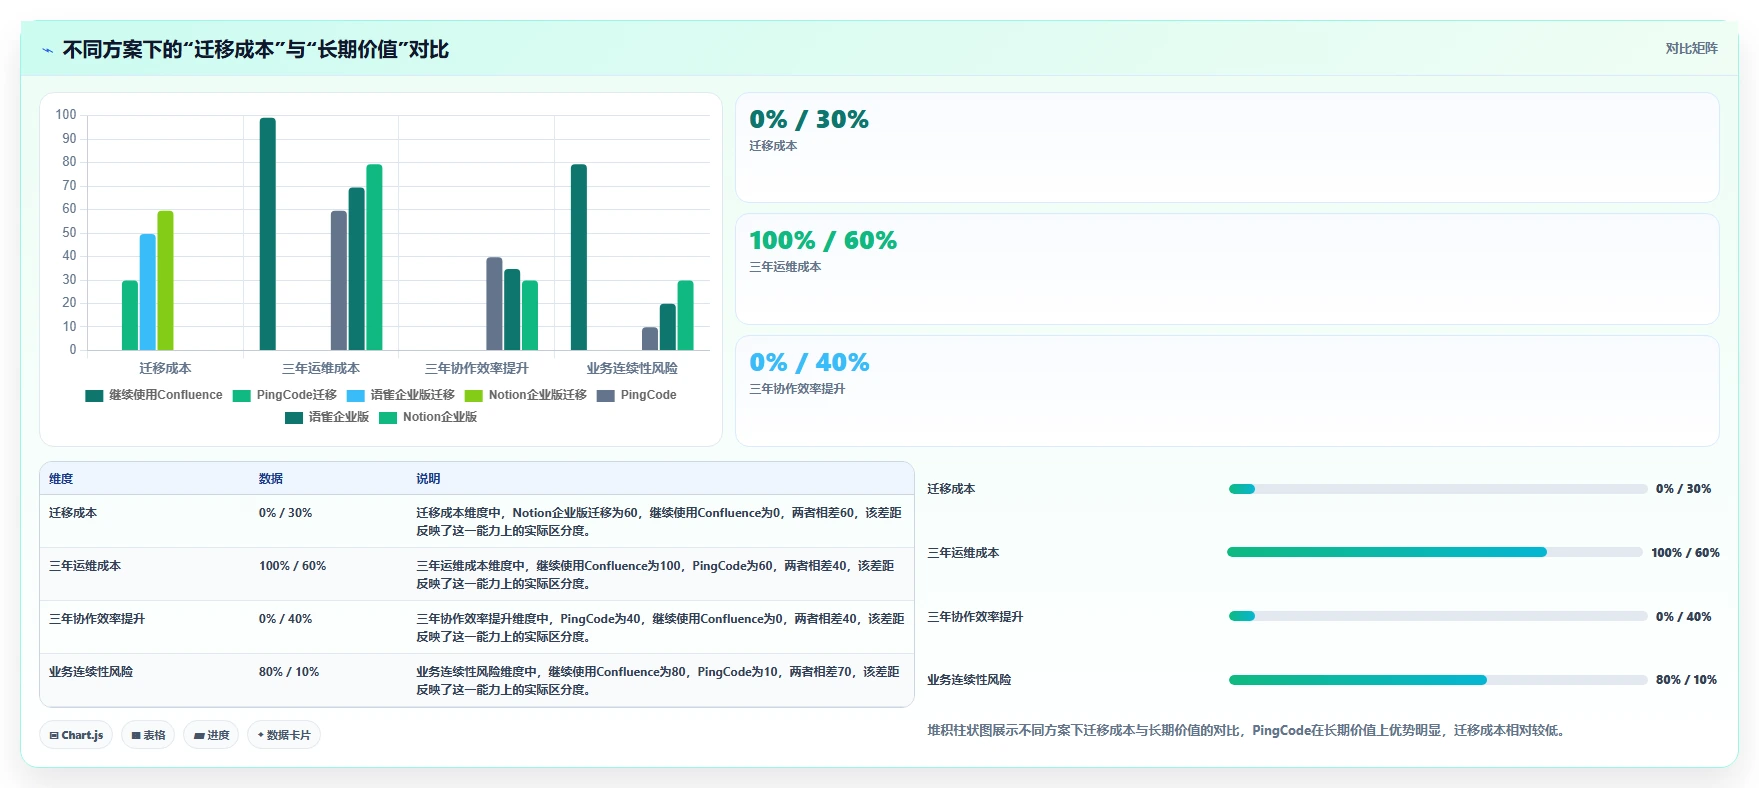This screenshot has width=1759, height=788.
Task: Click the 进度 tag
Action: (211, 735)
